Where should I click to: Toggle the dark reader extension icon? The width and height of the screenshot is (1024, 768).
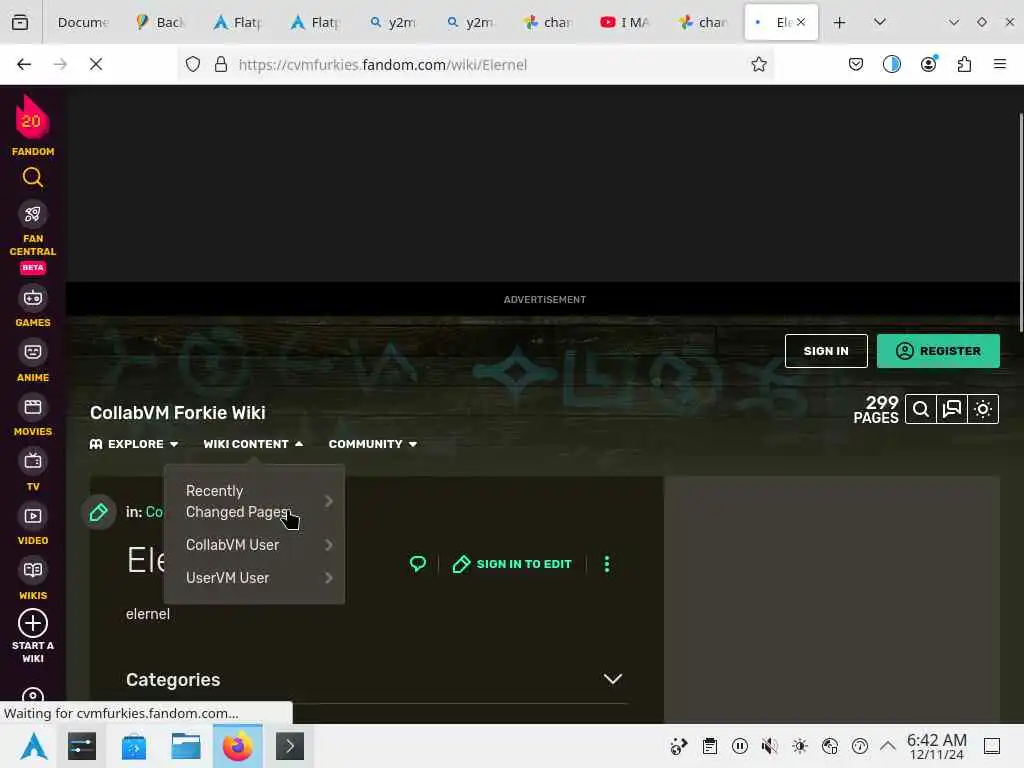pos(891,64)
